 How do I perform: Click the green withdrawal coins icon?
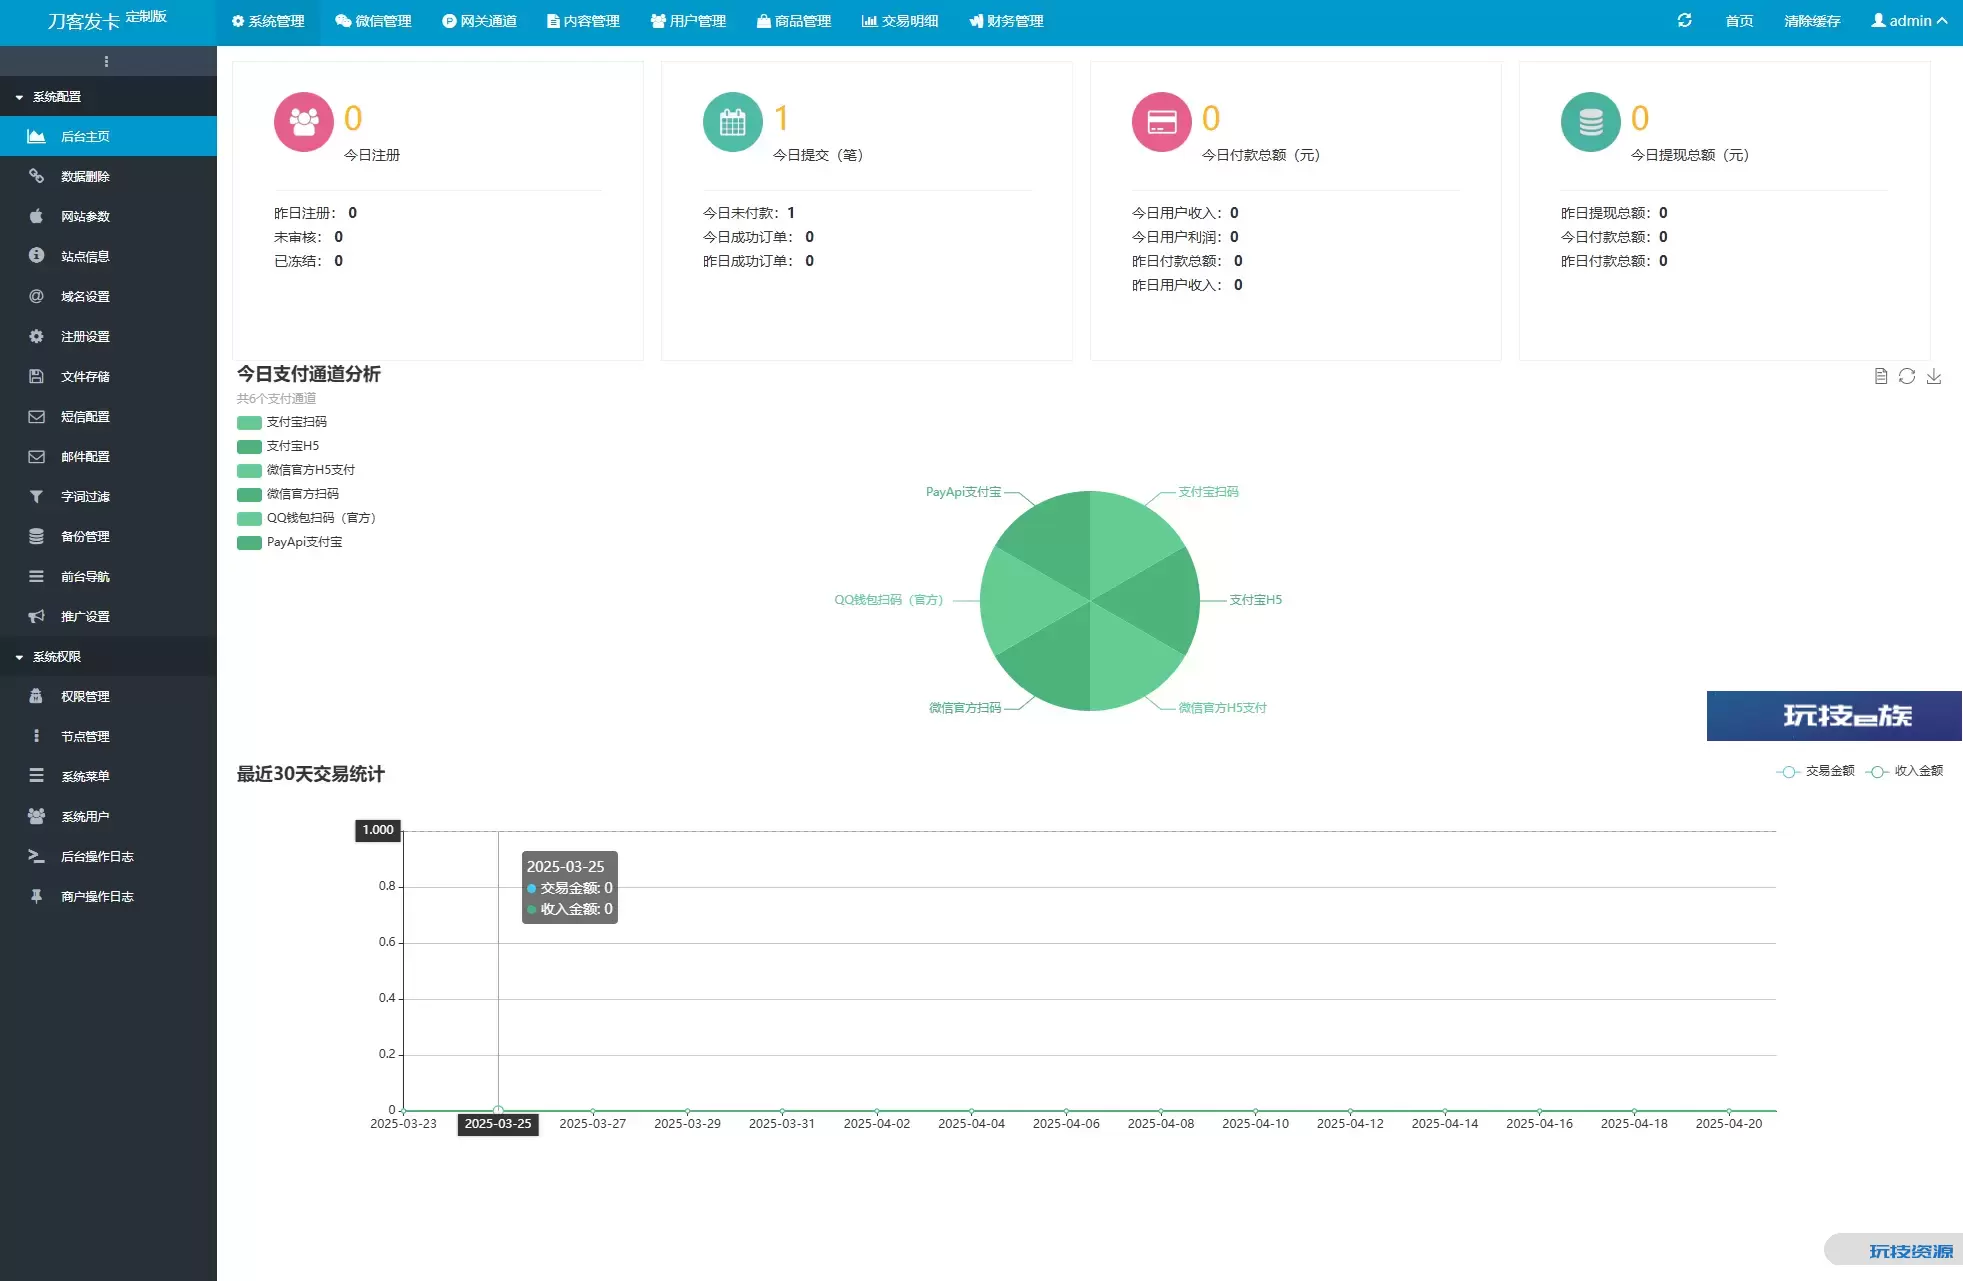point(1590,122)
